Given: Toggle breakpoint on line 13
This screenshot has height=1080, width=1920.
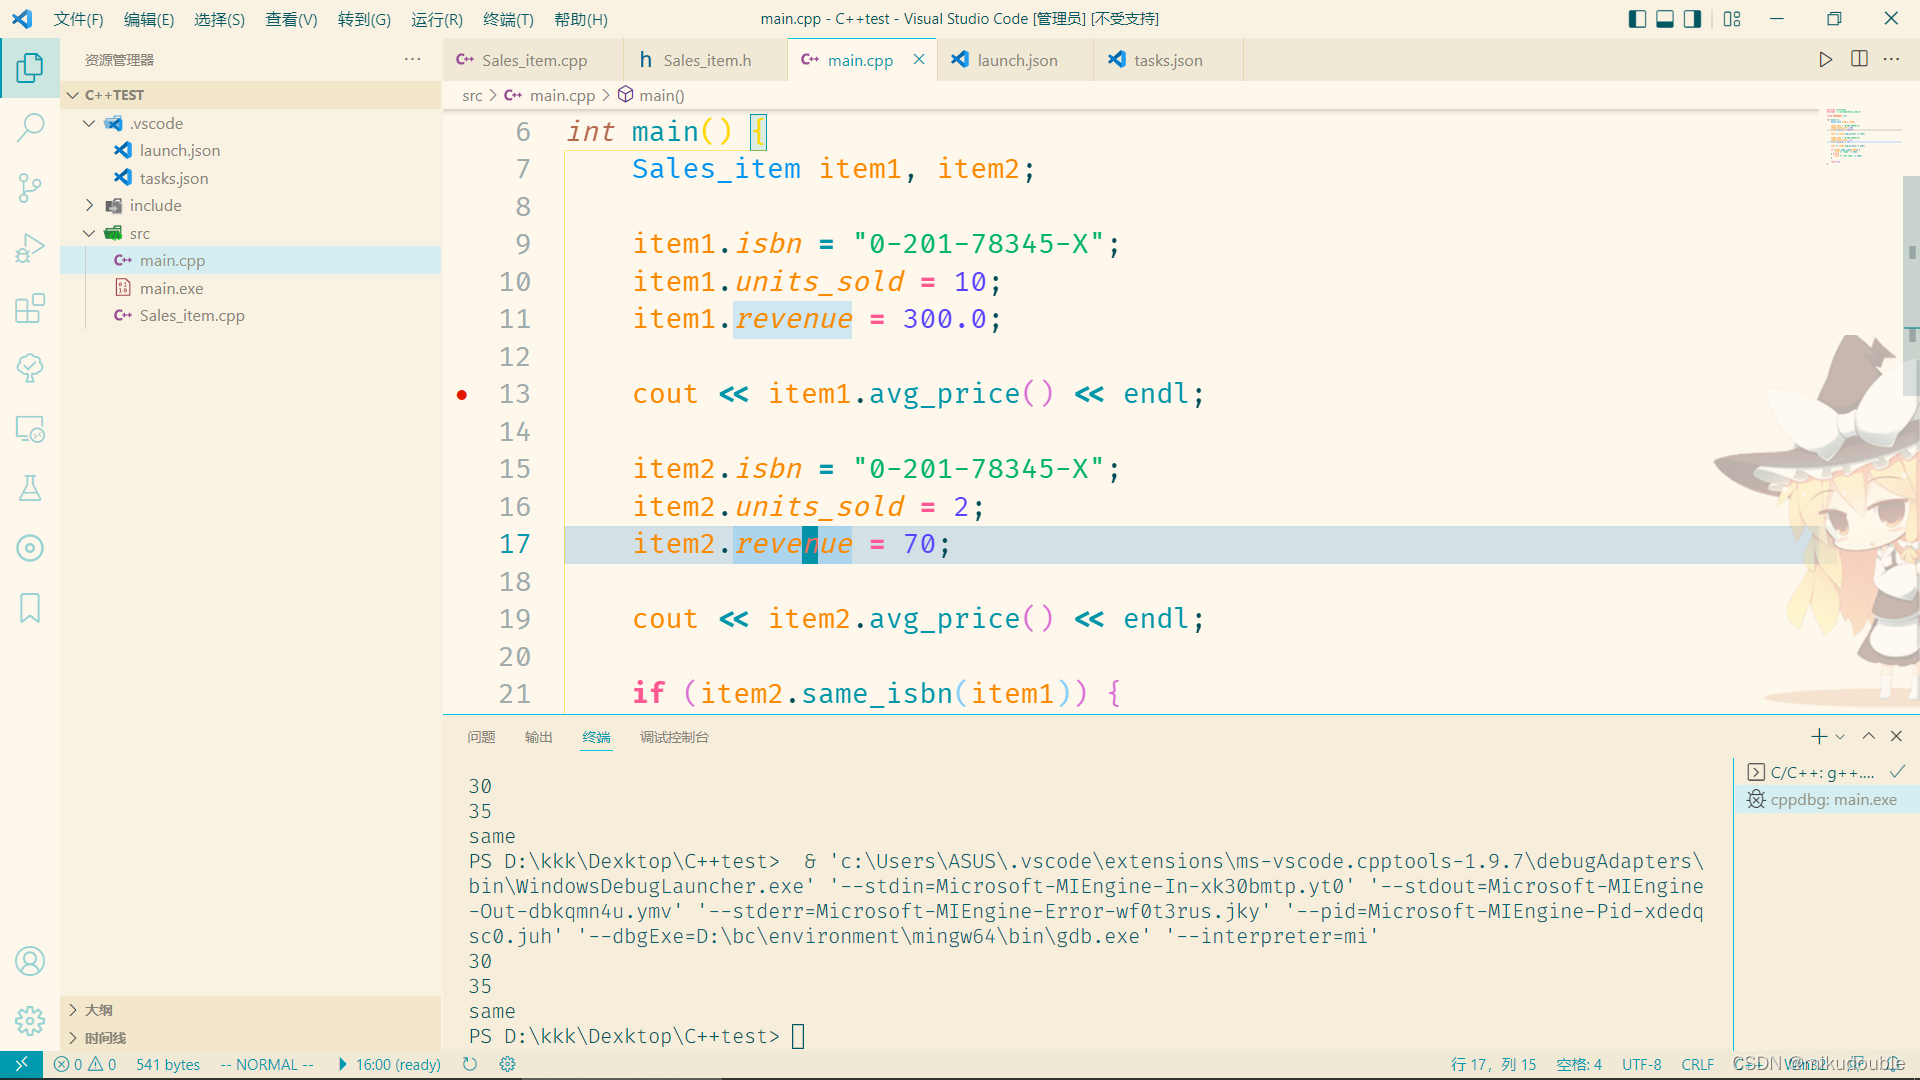Looking at the screenshot, I should (x=462, y=395).
